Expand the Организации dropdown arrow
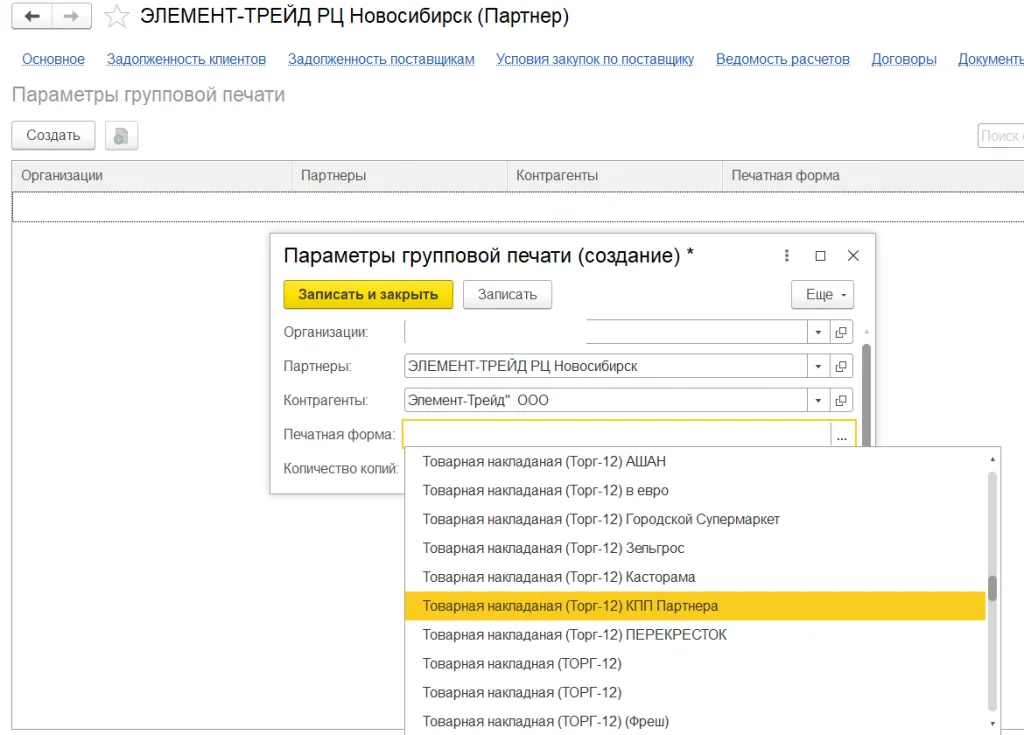Screen dimensions: 1024x735 [818, 332]
